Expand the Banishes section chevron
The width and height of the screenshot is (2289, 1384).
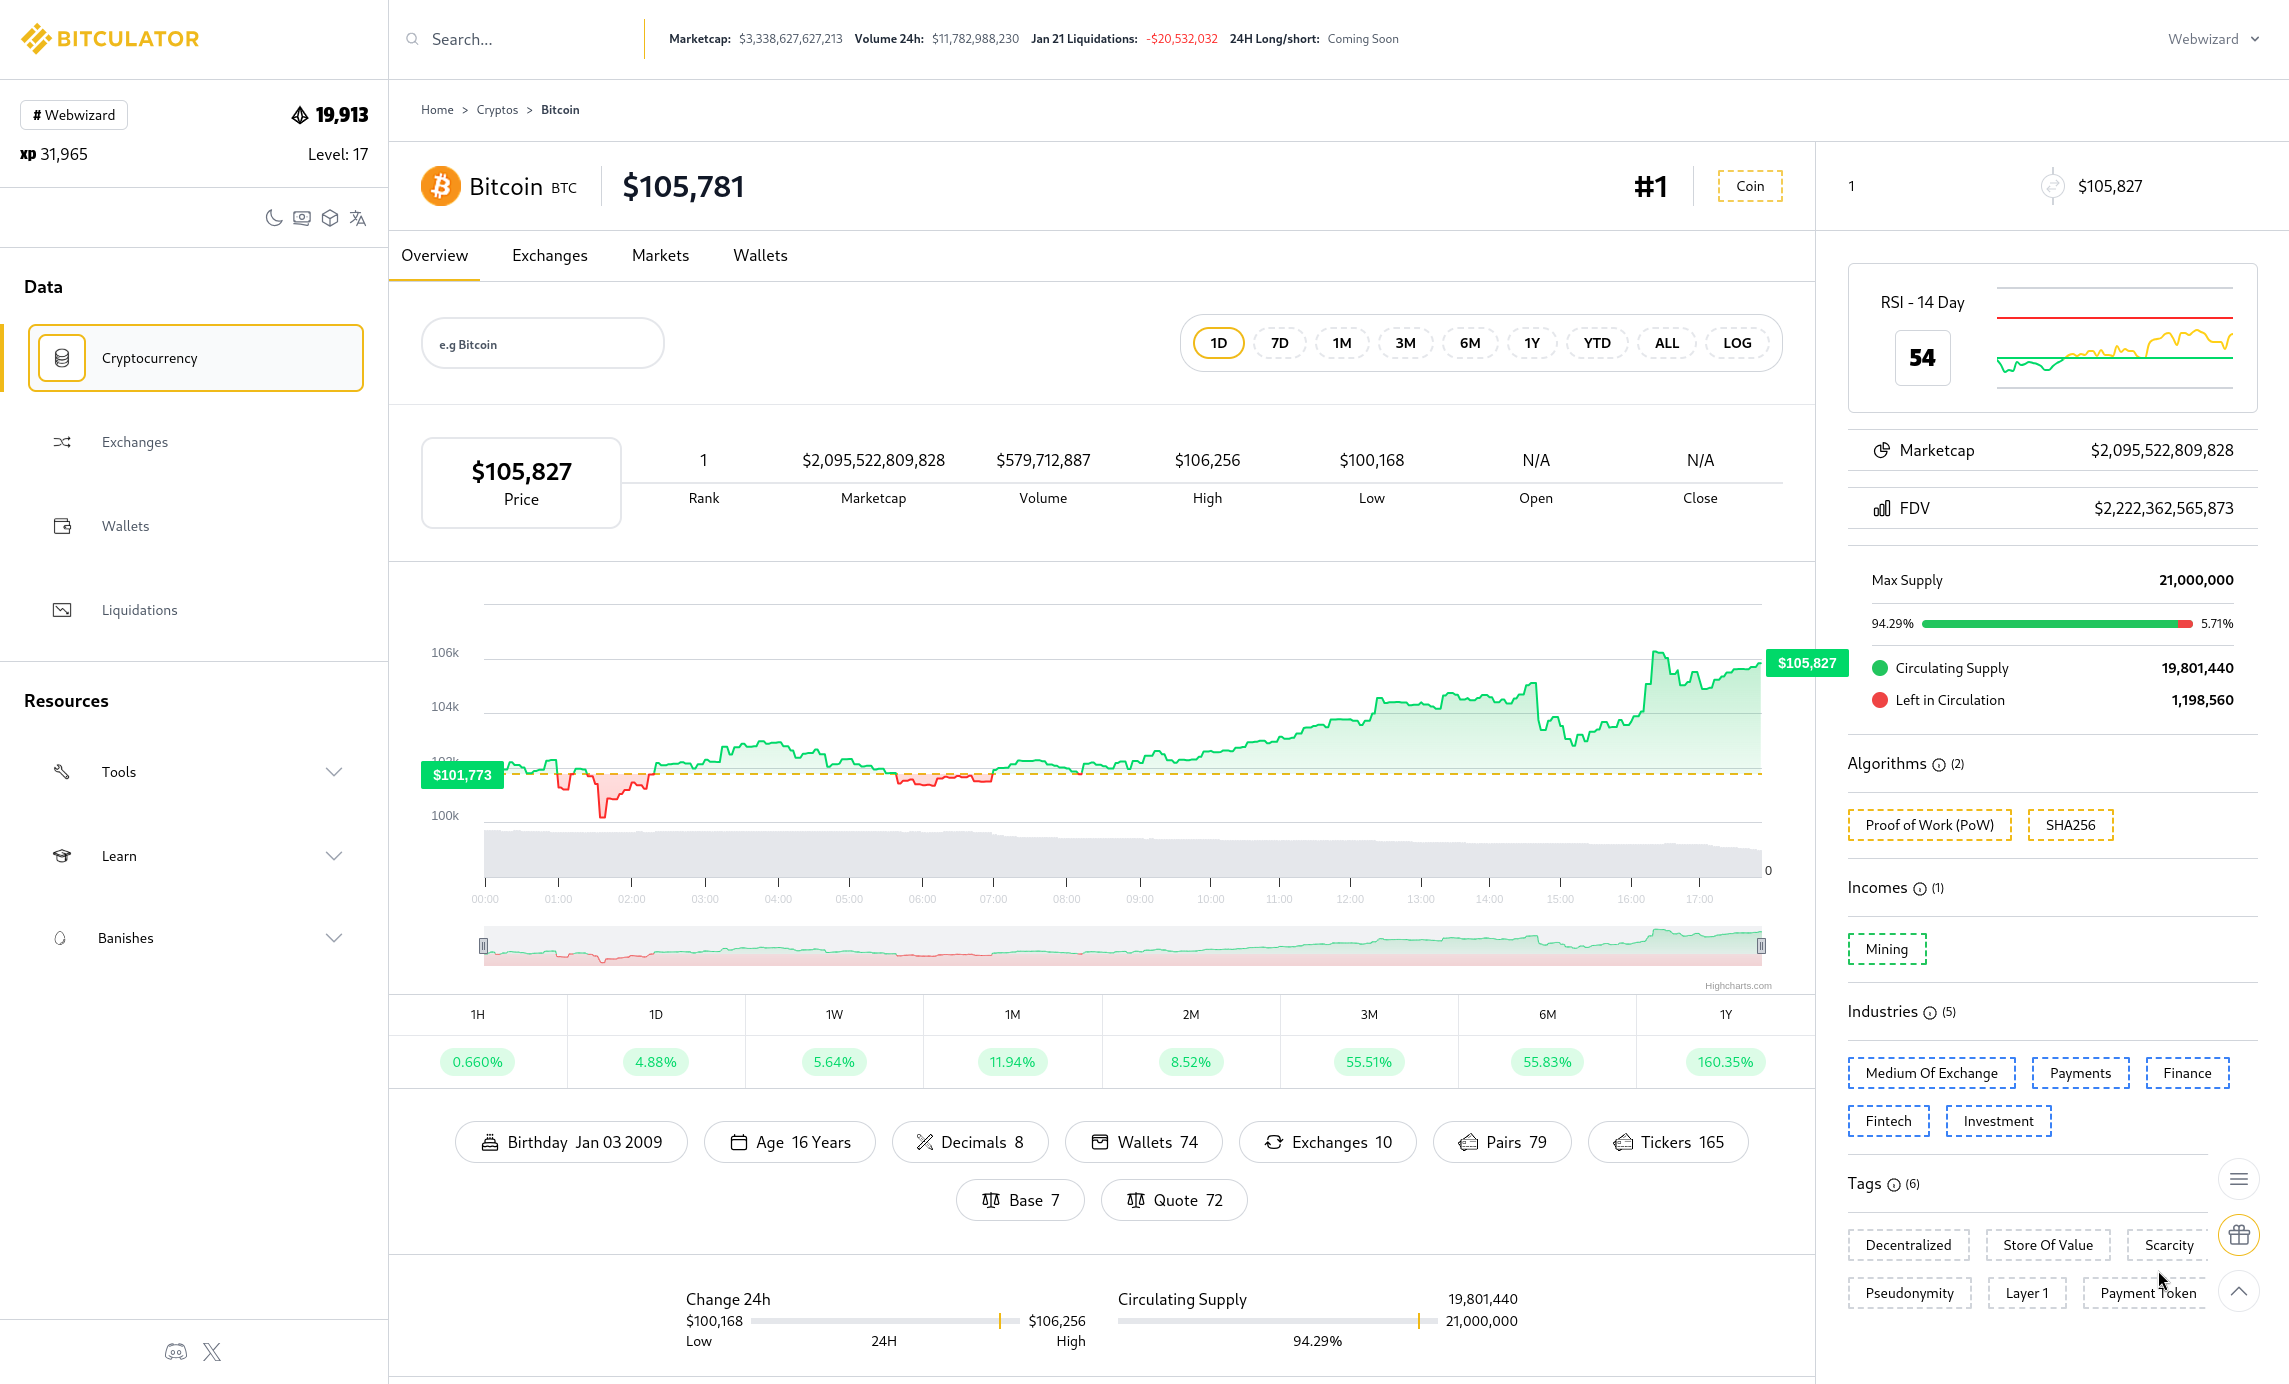(x=334, y=938)
